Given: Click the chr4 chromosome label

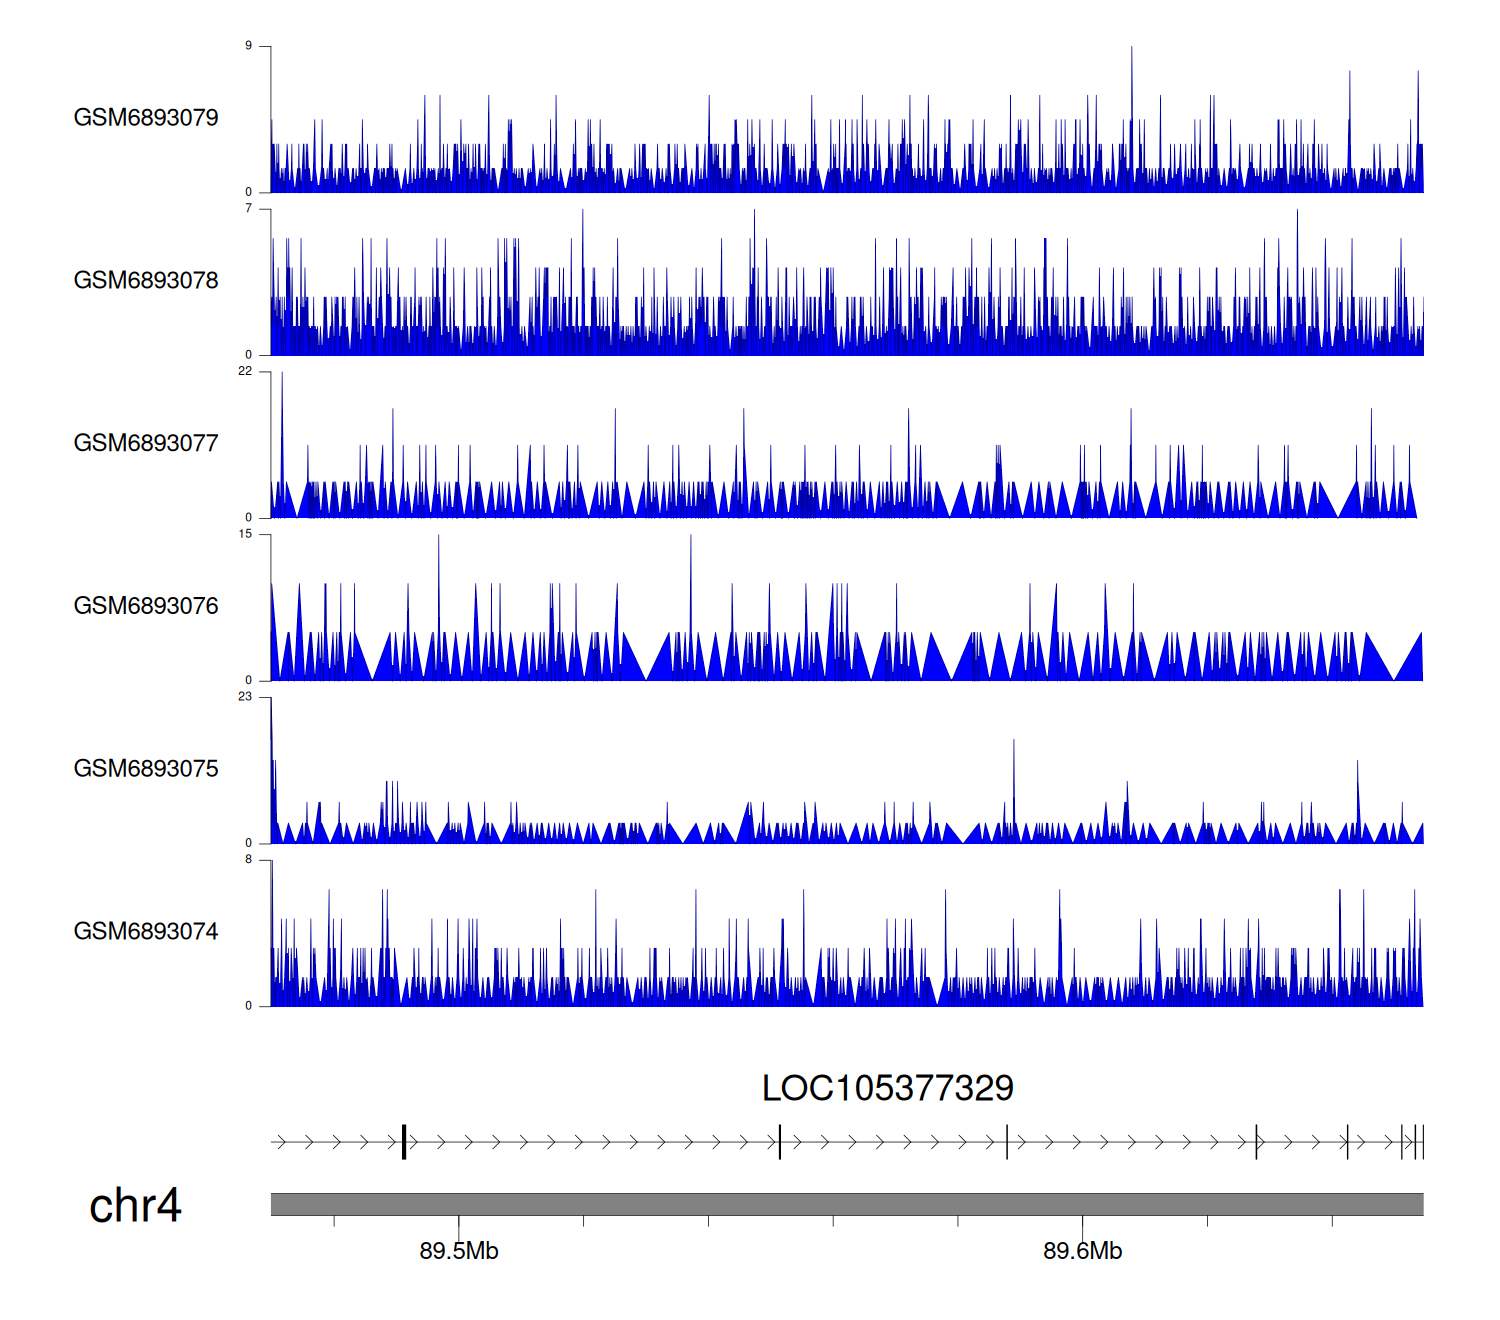Looking at the screenshot, I should [x=135, y=1206].
